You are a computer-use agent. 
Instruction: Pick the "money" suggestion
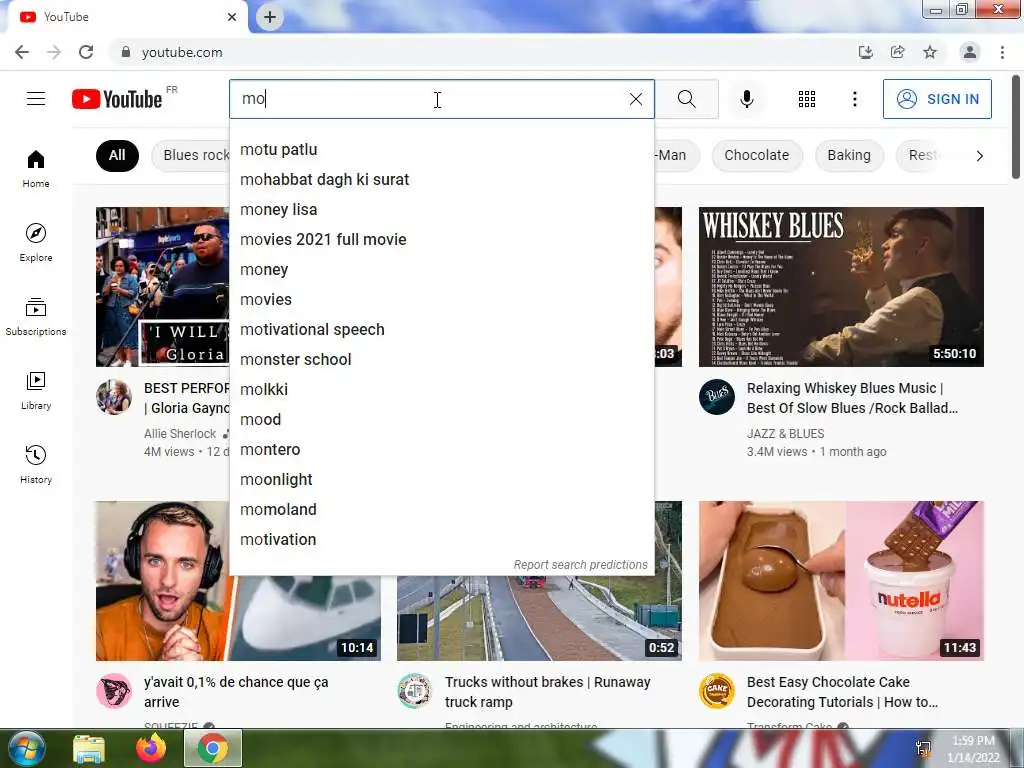(x=441, y=270)
